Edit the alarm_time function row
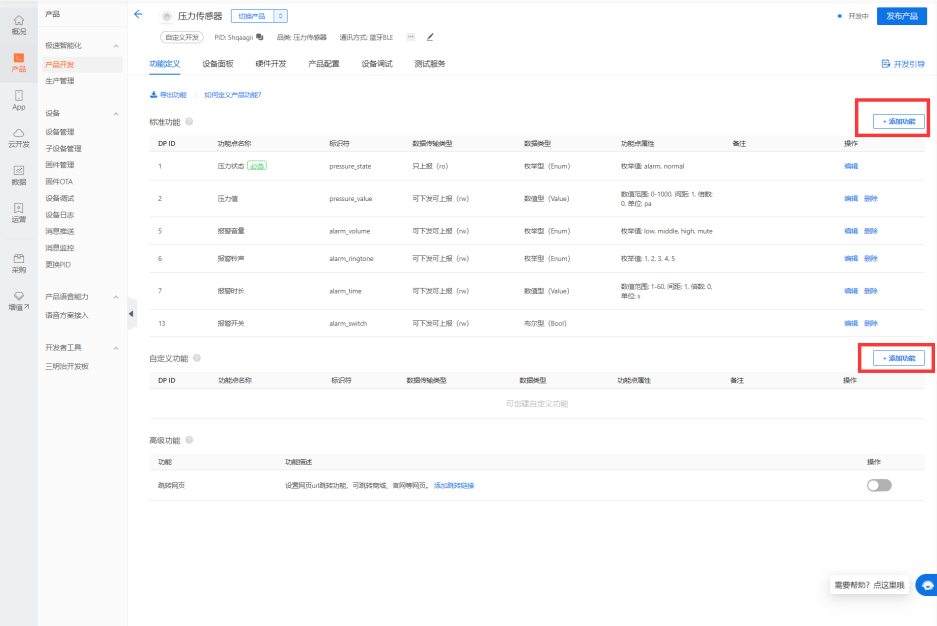Image resolution: width=937 pixels, height=626 pixels. point(851,290)
